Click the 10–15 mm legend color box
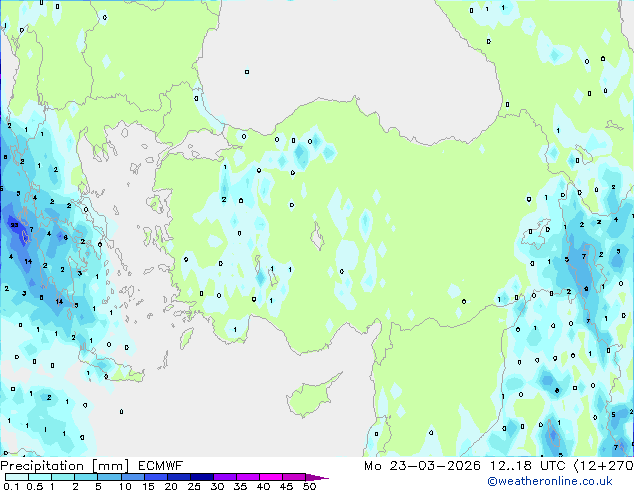 click(132, 477)
